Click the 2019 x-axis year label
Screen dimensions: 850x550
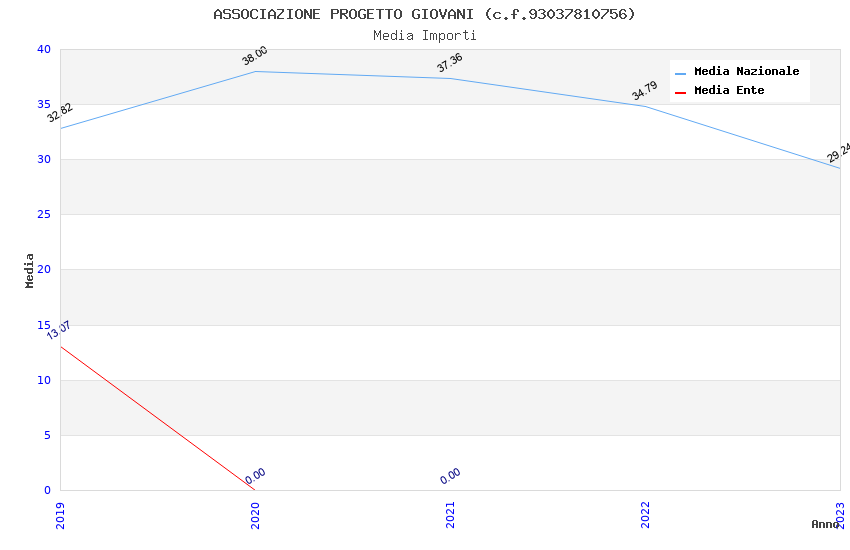[60, 514]
